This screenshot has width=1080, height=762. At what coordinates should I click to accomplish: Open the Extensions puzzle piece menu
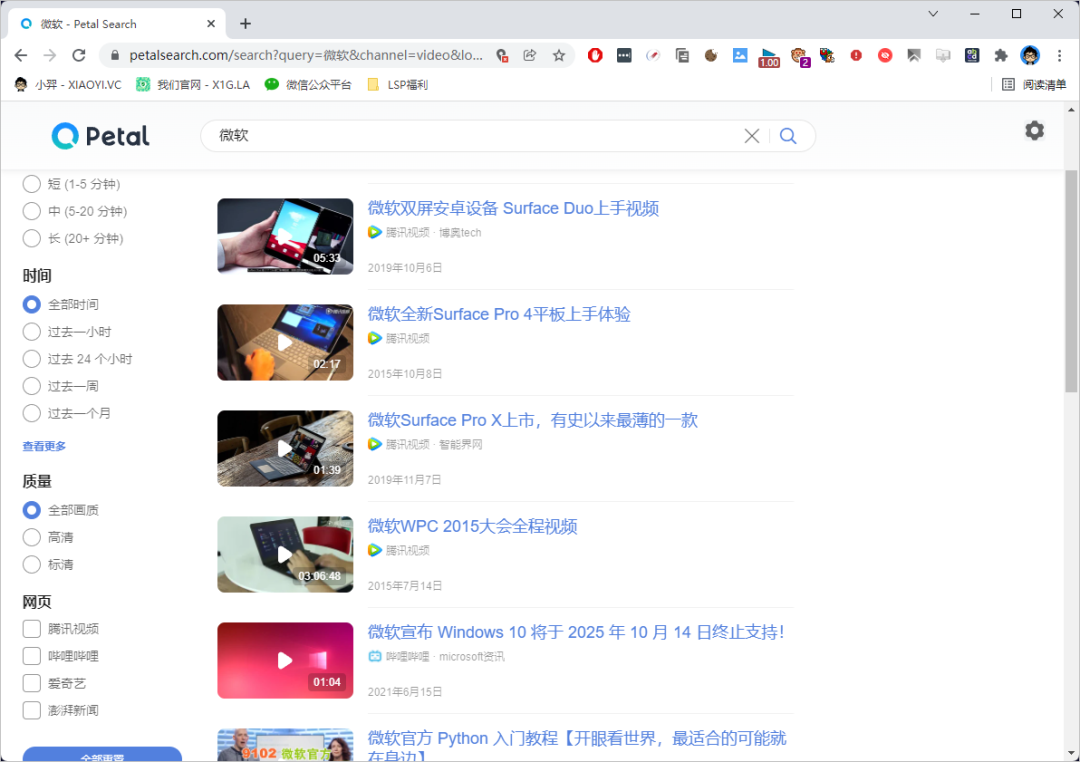tap(1001, 55)
